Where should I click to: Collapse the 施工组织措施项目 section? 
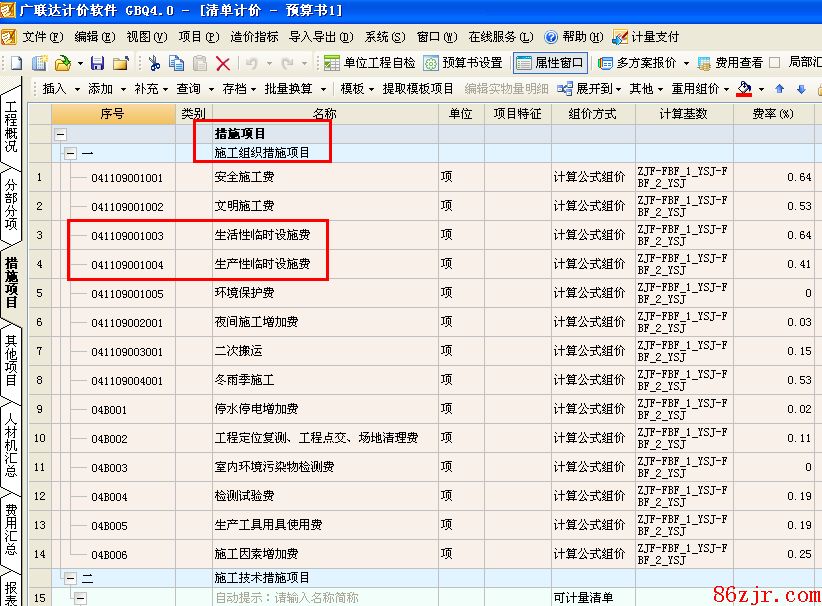pos(70,154)
